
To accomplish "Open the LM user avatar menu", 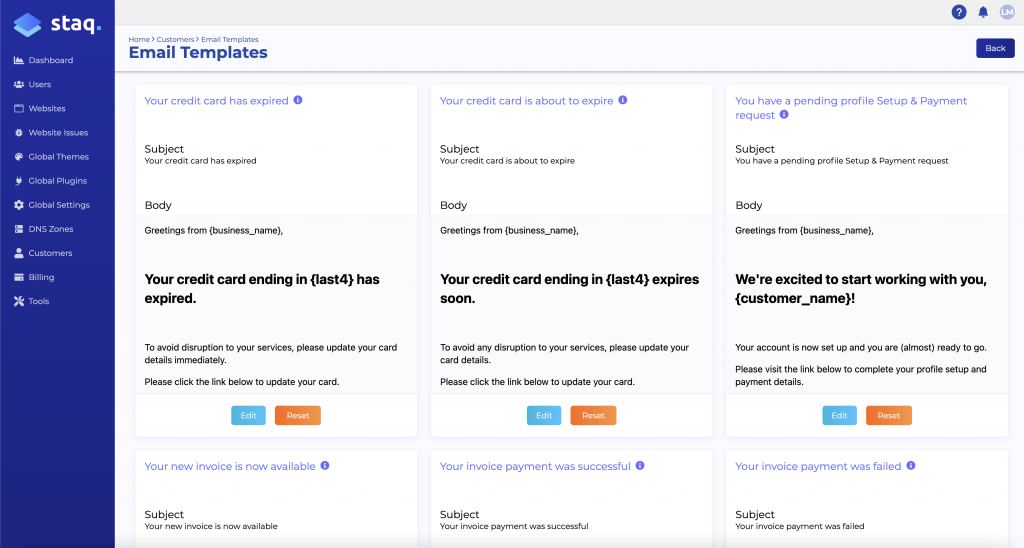I will [1006, 12].
